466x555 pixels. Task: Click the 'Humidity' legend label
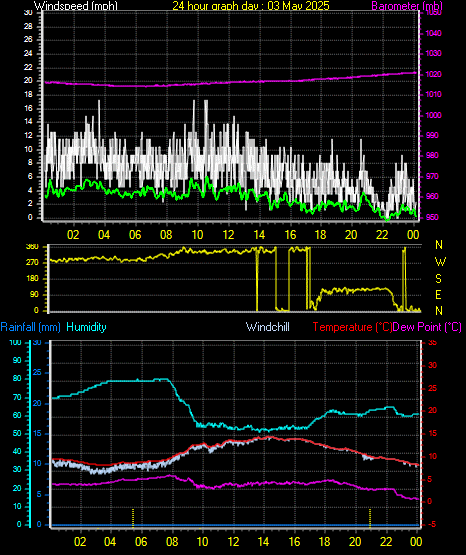click(x=86, y=327)
